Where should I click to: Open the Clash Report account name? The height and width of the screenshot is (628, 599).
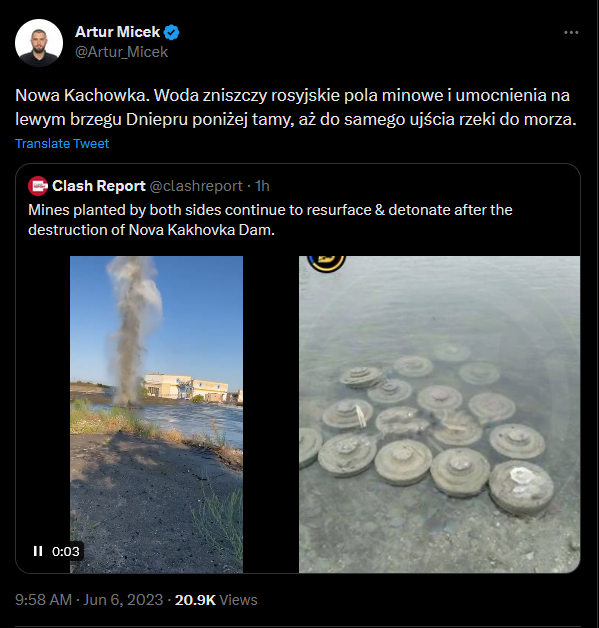98,186
